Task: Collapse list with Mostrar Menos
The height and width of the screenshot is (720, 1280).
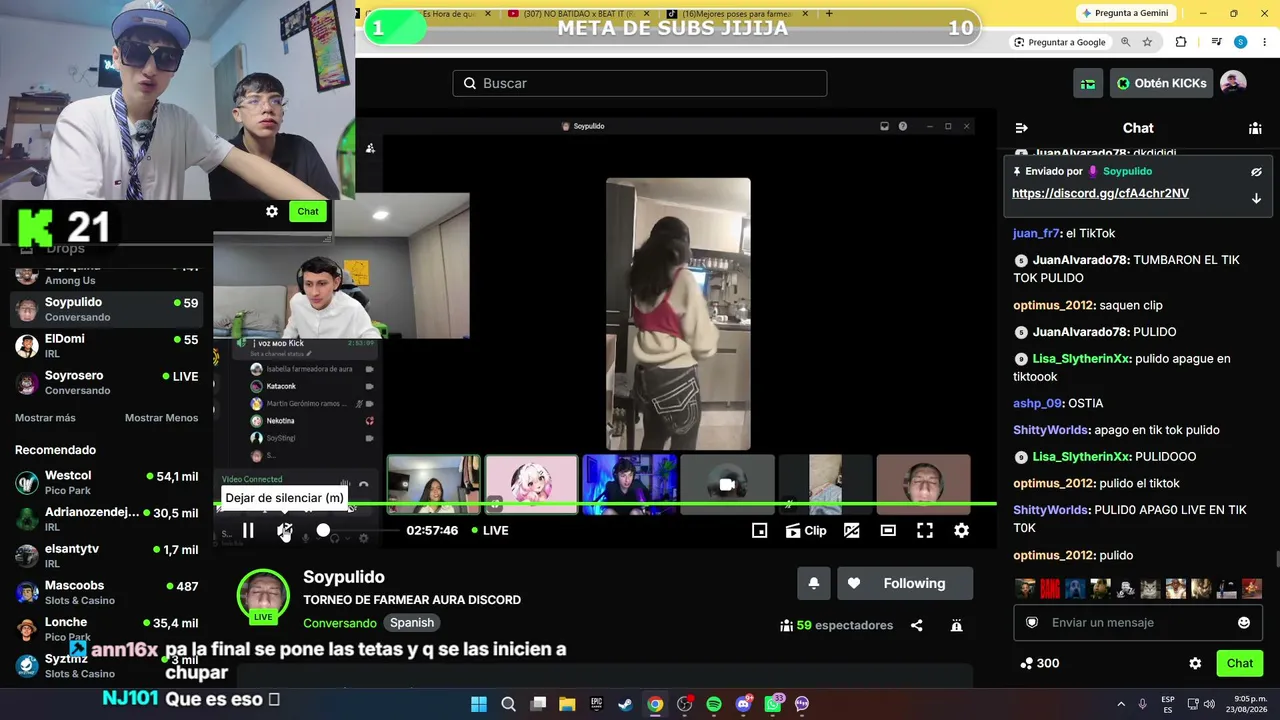Action: (161, 418)
